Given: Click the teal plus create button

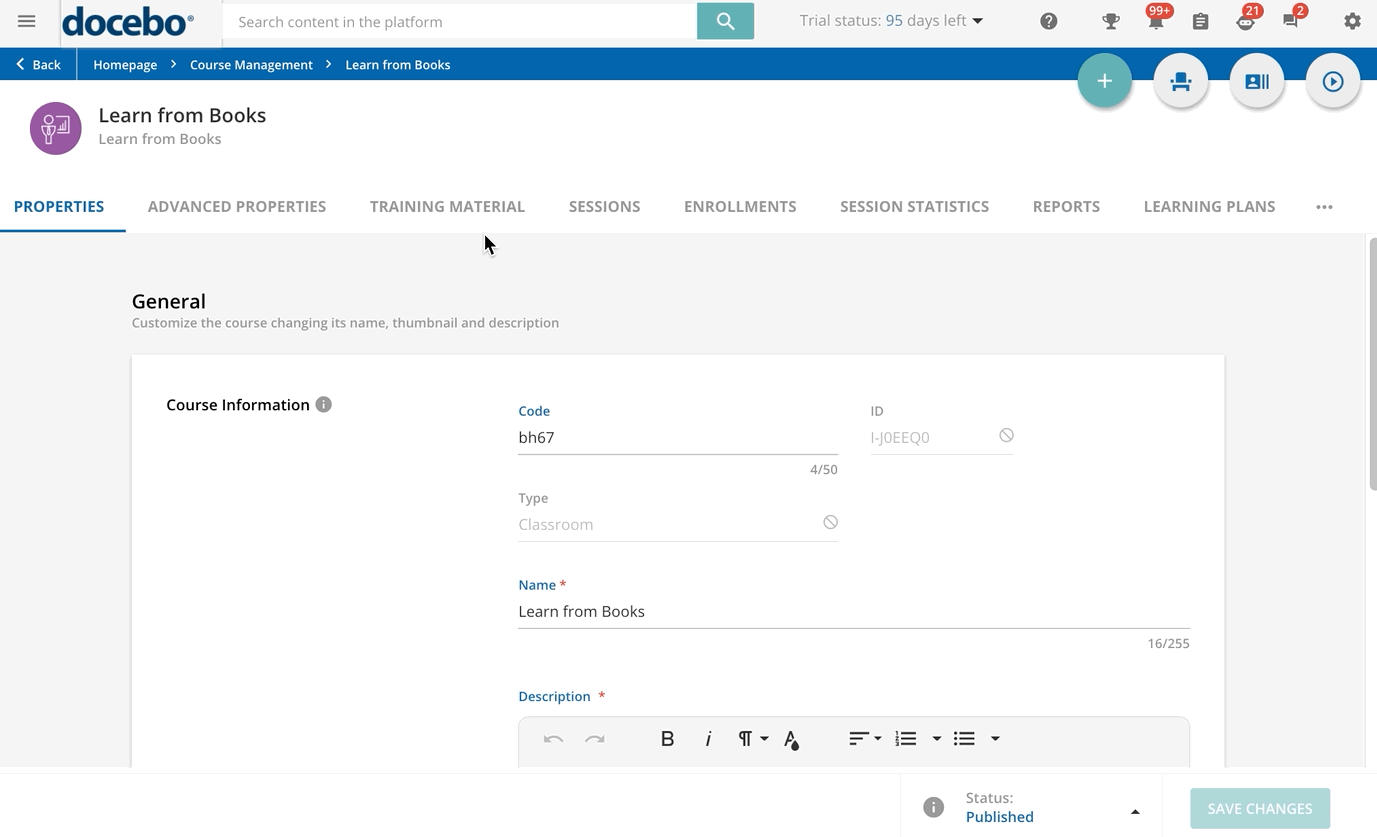Looking at the screenshot, I should (x=1104, y=81).
